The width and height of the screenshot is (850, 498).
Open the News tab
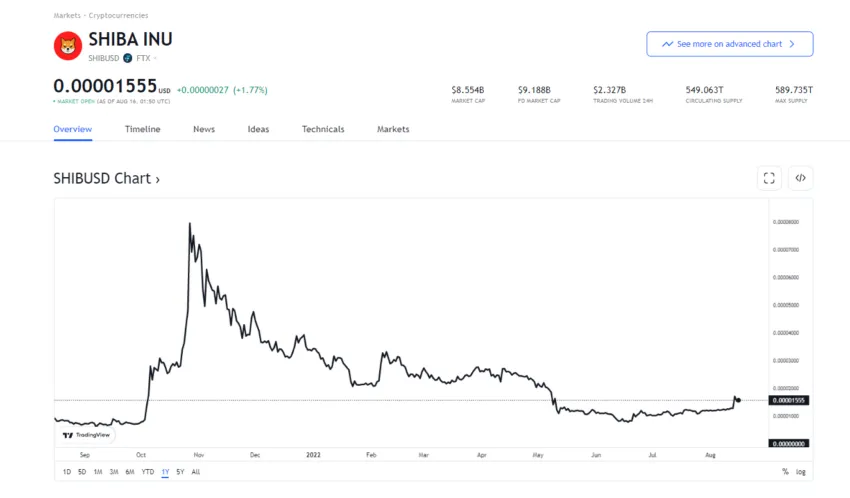(204, 129)
